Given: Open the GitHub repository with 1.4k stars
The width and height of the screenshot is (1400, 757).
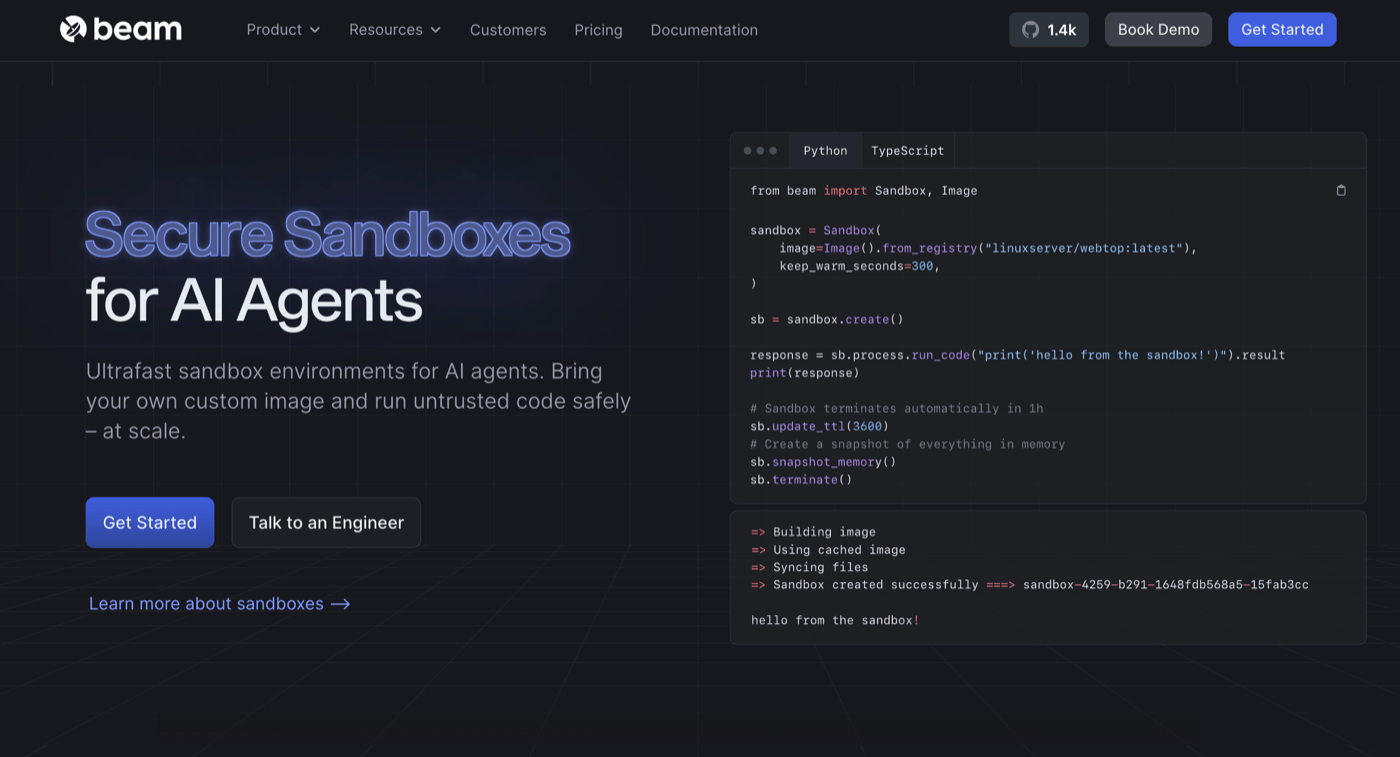Looking at the screenshot, I should coord(1048,30).
